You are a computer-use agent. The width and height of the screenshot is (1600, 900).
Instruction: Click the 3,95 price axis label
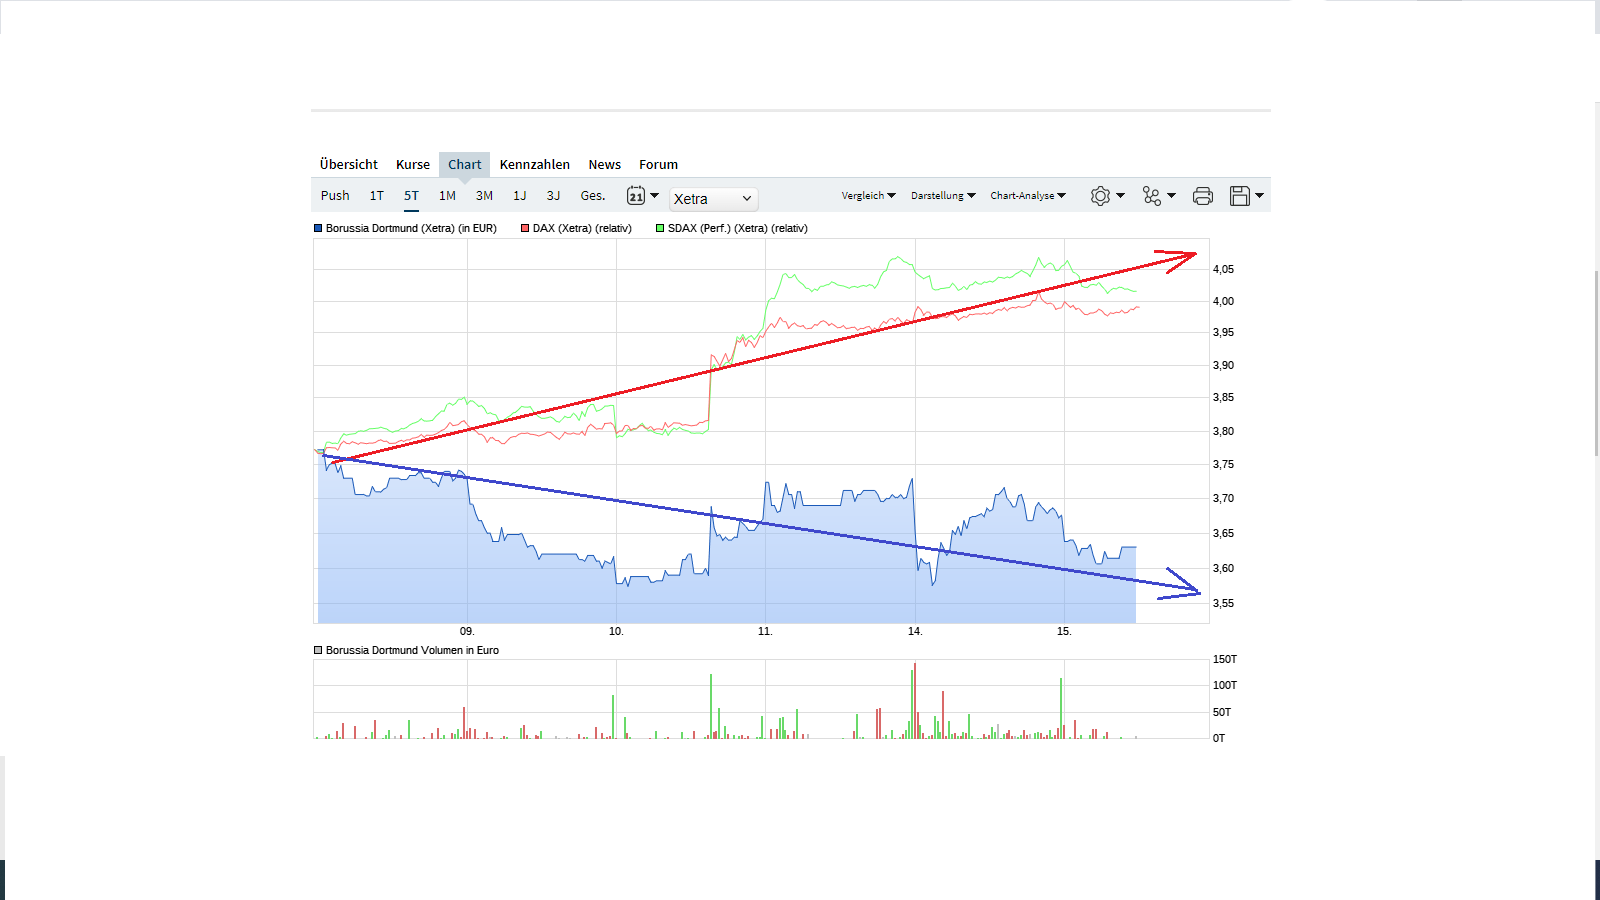click(x=1223, y=332)
